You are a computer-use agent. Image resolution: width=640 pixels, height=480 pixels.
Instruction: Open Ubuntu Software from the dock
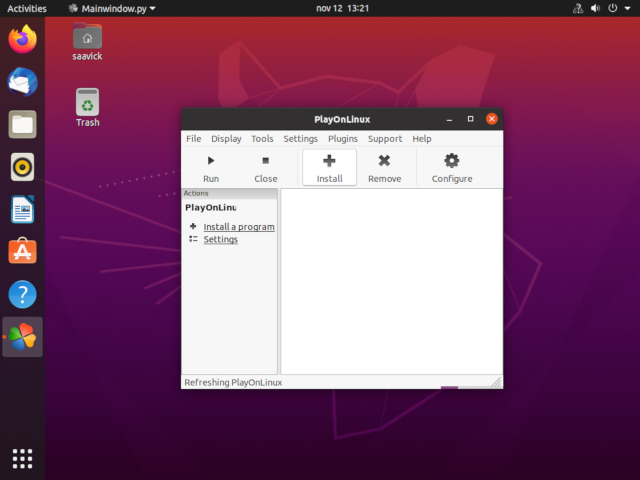[x=22, y=251]
